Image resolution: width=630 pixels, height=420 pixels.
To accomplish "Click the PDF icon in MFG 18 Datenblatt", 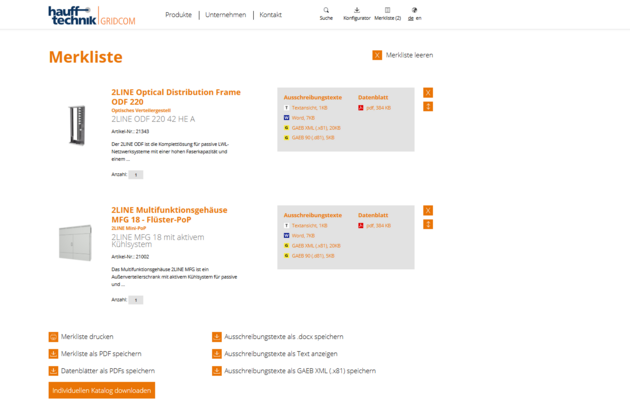I will pyautogui.click(x=361, y=225).
